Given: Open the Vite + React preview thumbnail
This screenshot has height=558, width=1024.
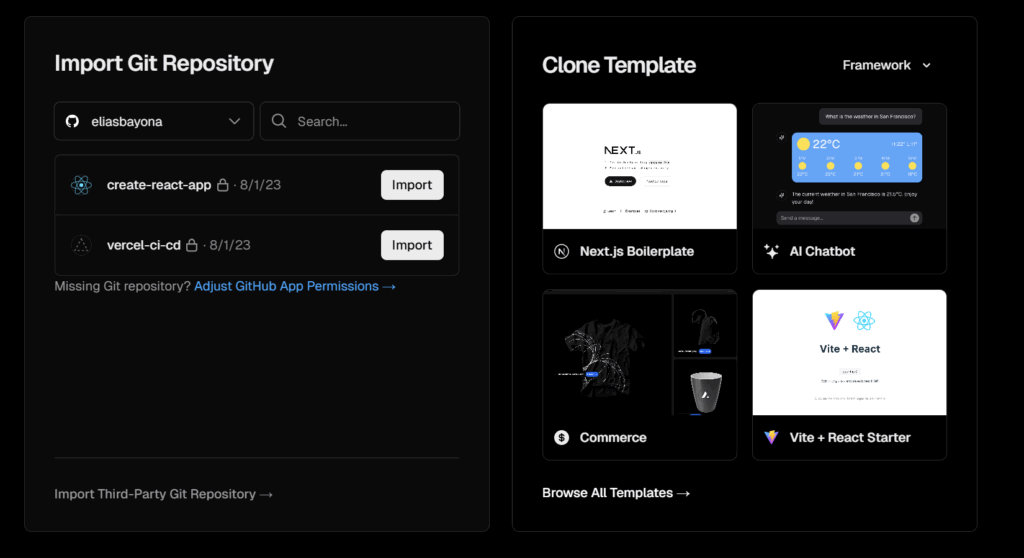Looking at the screenshot, I should click(849, 353).
